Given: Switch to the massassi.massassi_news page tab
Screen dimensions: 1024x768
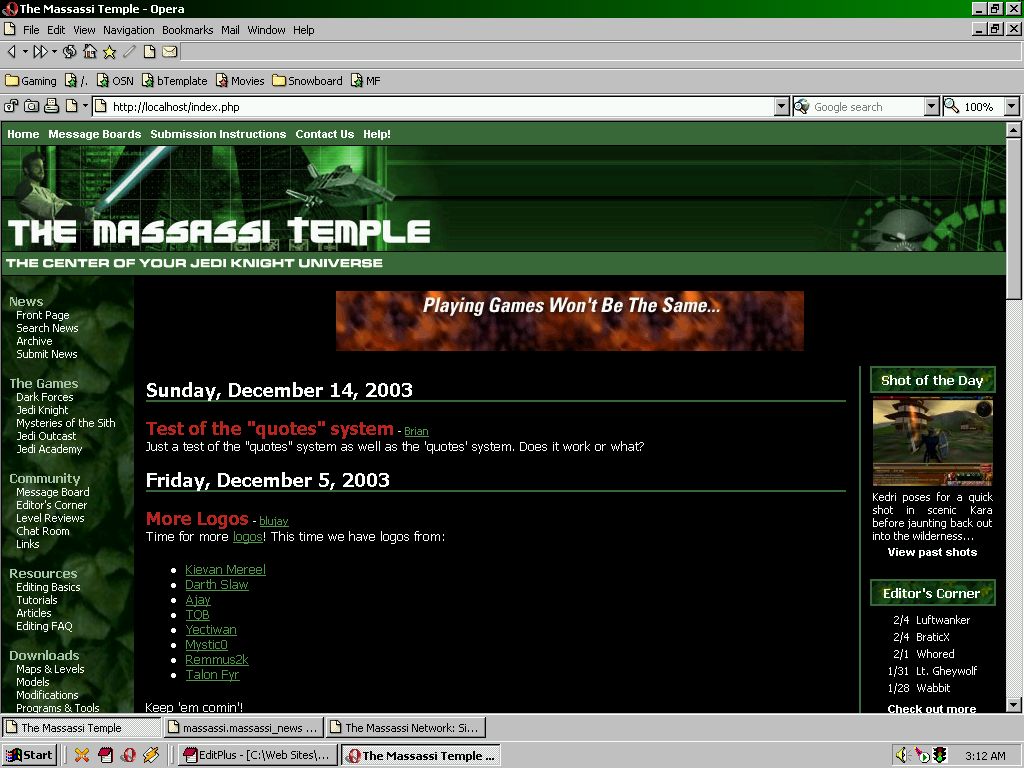Looking at the screenshot, I should [x=242, y=728].
